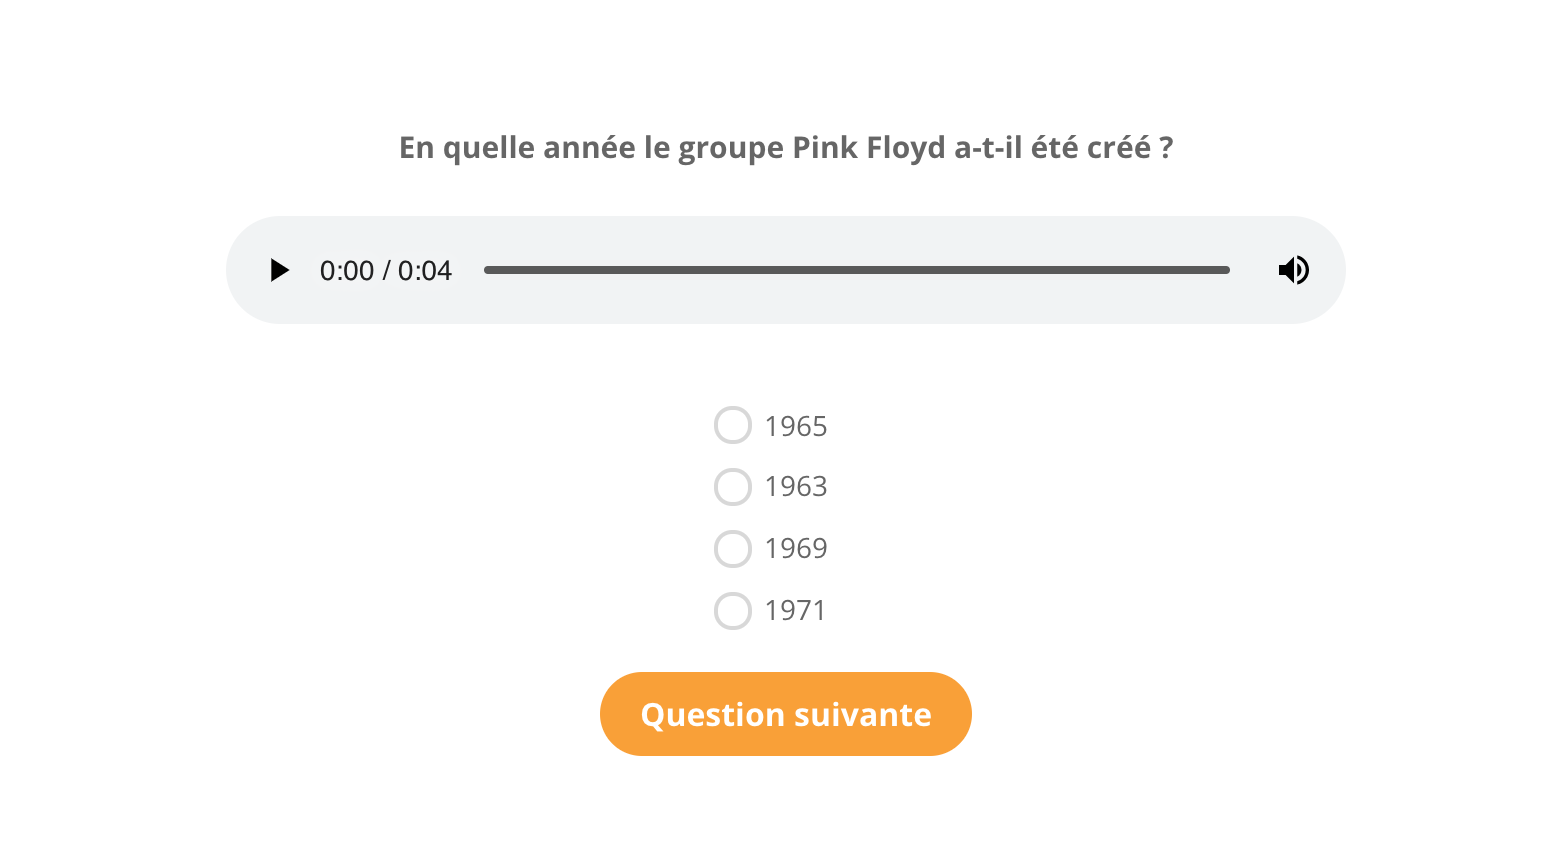Viewport: 1568px width, 858px height.
Task: Click the 0:04 total duration text
Action: pyautogui.click(x=425, y=271)
